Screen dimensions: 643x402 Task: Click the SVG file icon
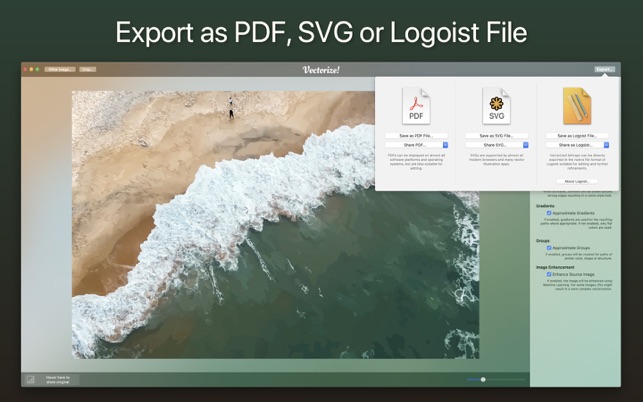[496, 106]
